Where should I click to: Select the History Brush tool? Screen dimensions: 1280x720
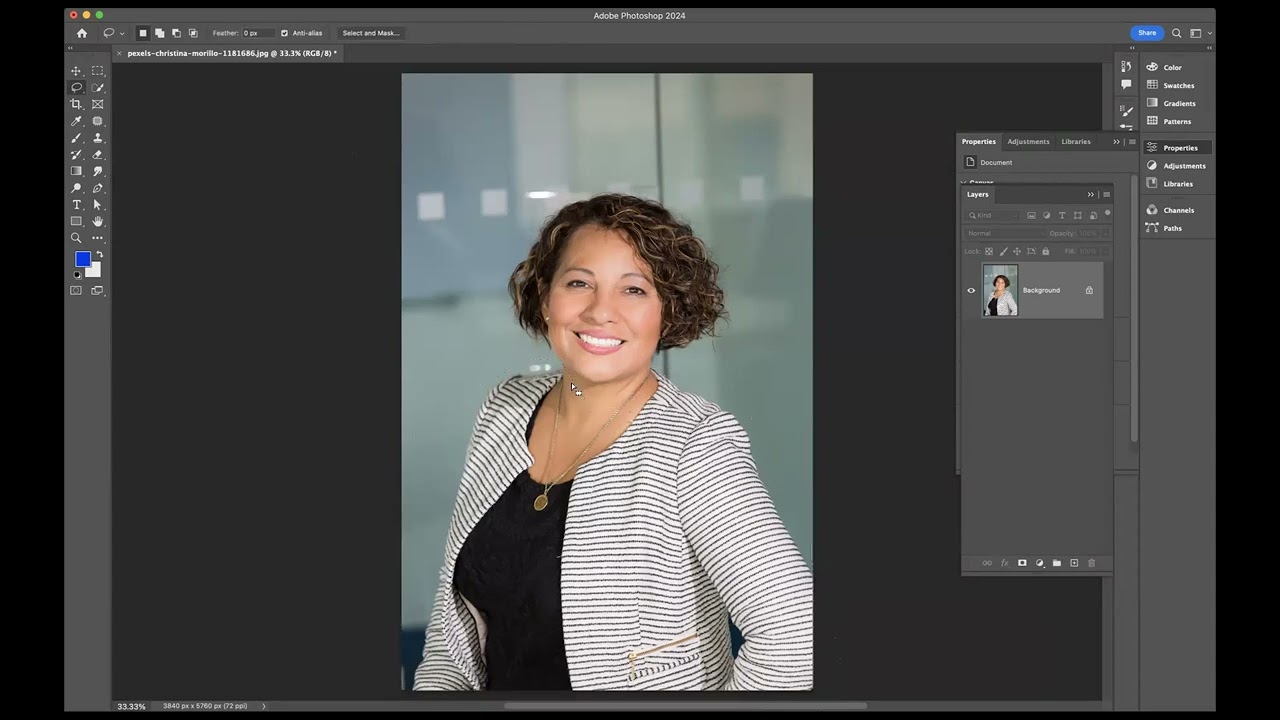coord(76,154)
